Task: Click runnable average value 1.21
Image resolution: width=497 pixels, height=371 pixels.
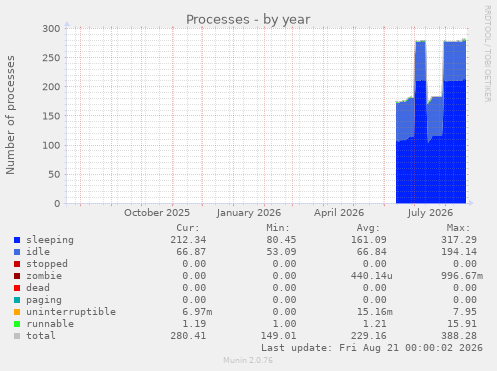Action: click(x=375, y=324)
